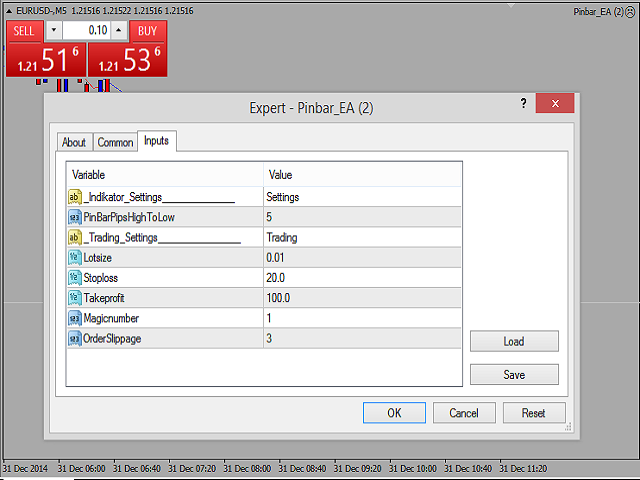Screen dimensions: 640x480
Task: Select the Inputs tab
Action: point(157,141)
